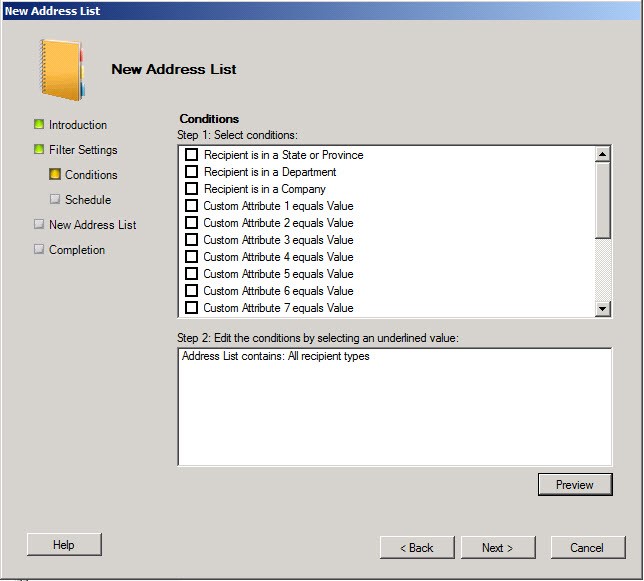Tick Custom Attribute 3 equals Value

[x=191, y=240]
